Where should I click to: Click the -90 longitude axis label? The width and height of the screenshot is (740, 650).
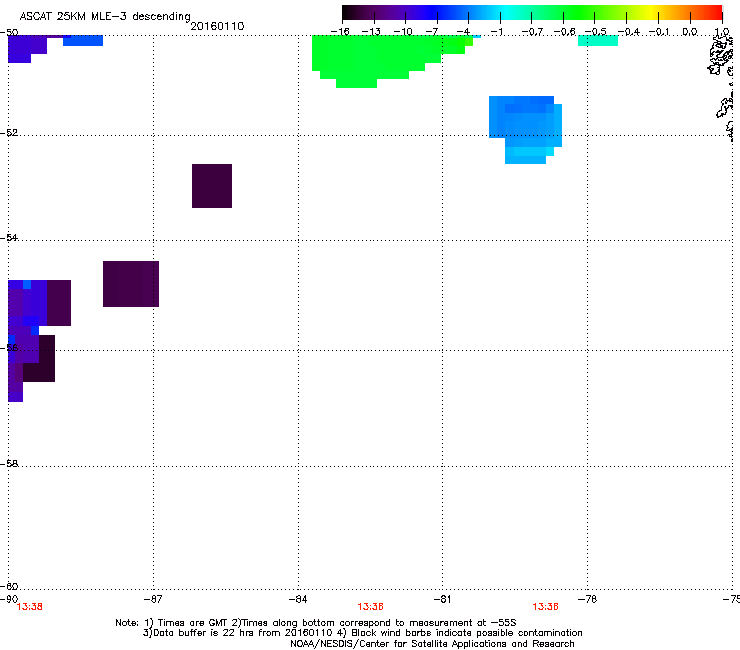coord(9,599)
